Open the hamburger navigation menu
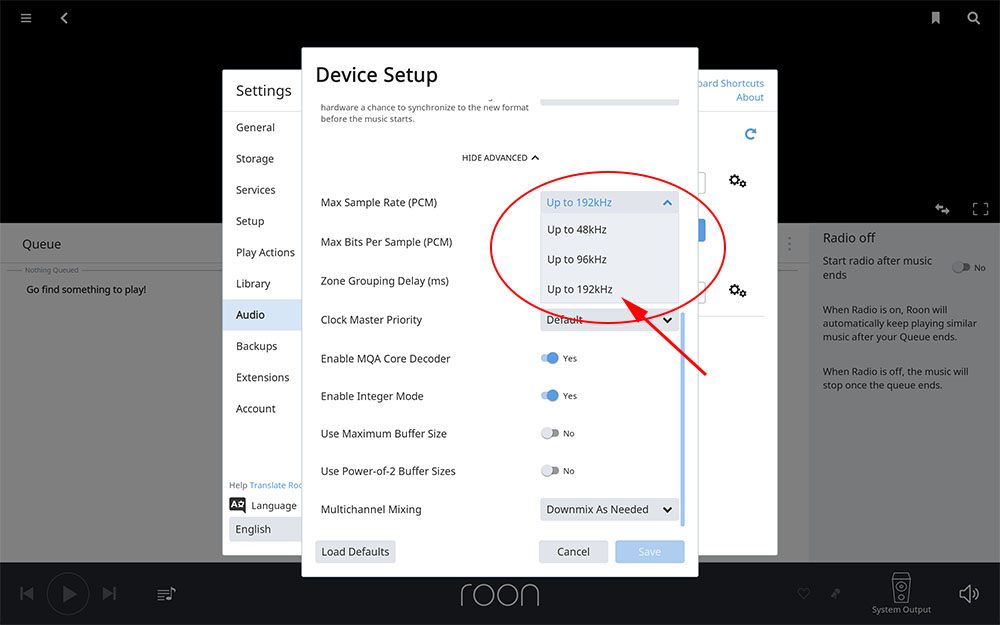 (x=26, y=18)
